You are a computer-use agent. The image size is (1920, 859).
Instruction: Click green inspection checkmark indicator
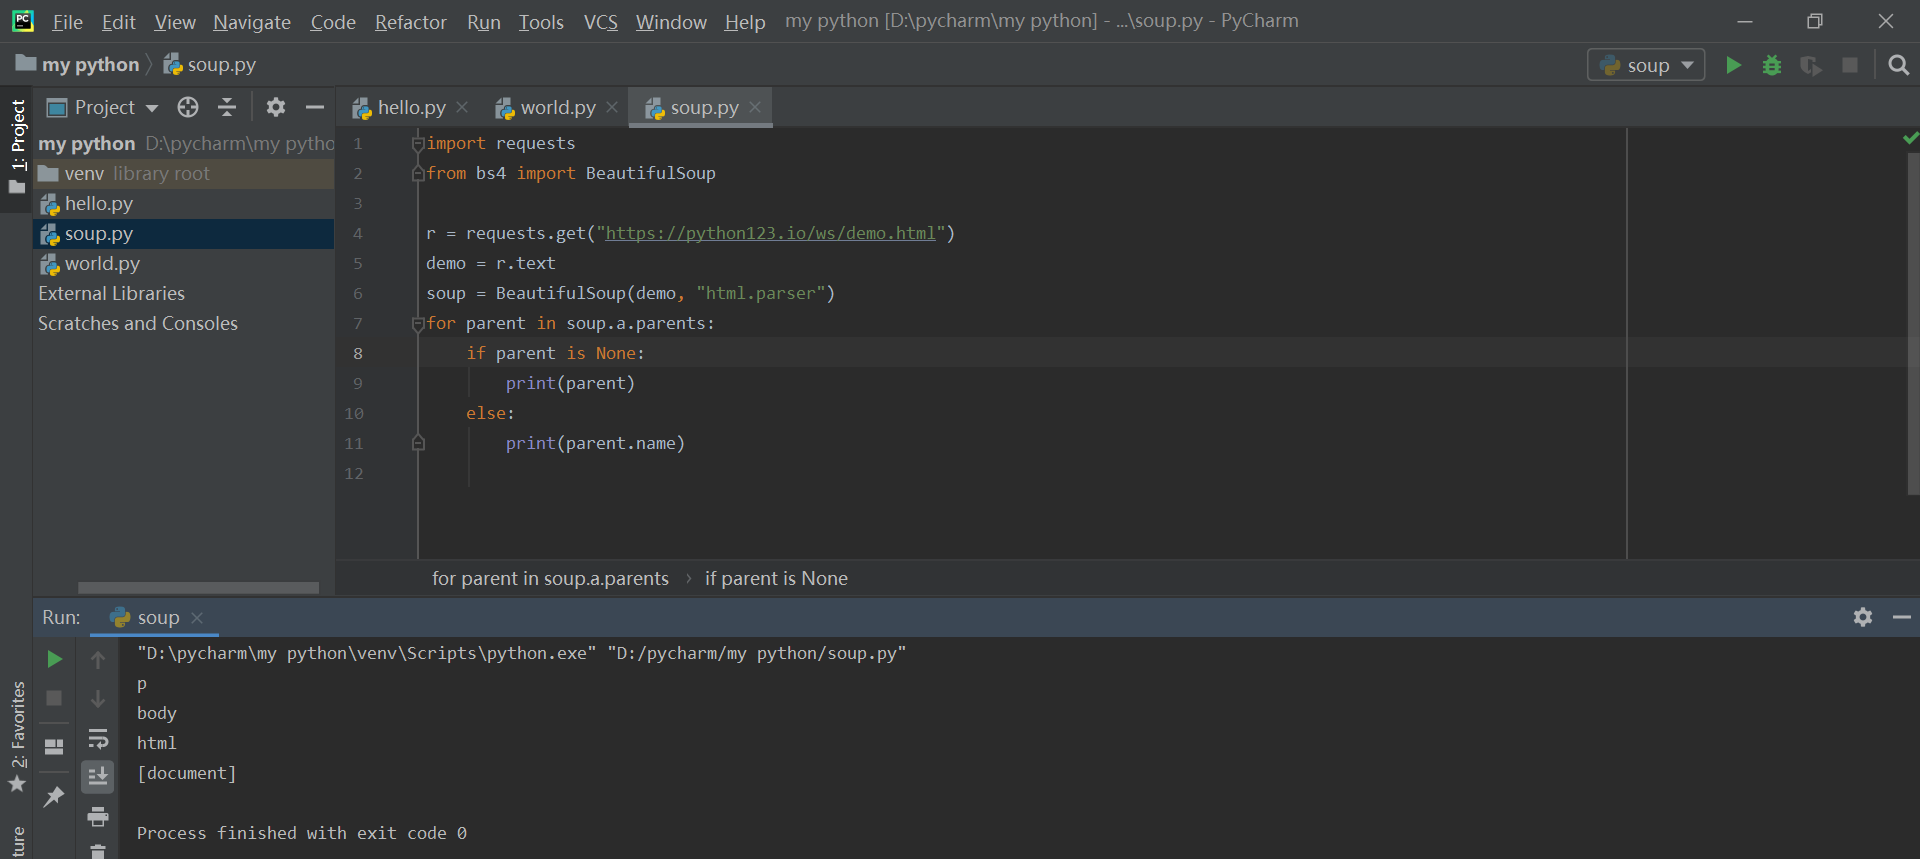point(1910,138)
